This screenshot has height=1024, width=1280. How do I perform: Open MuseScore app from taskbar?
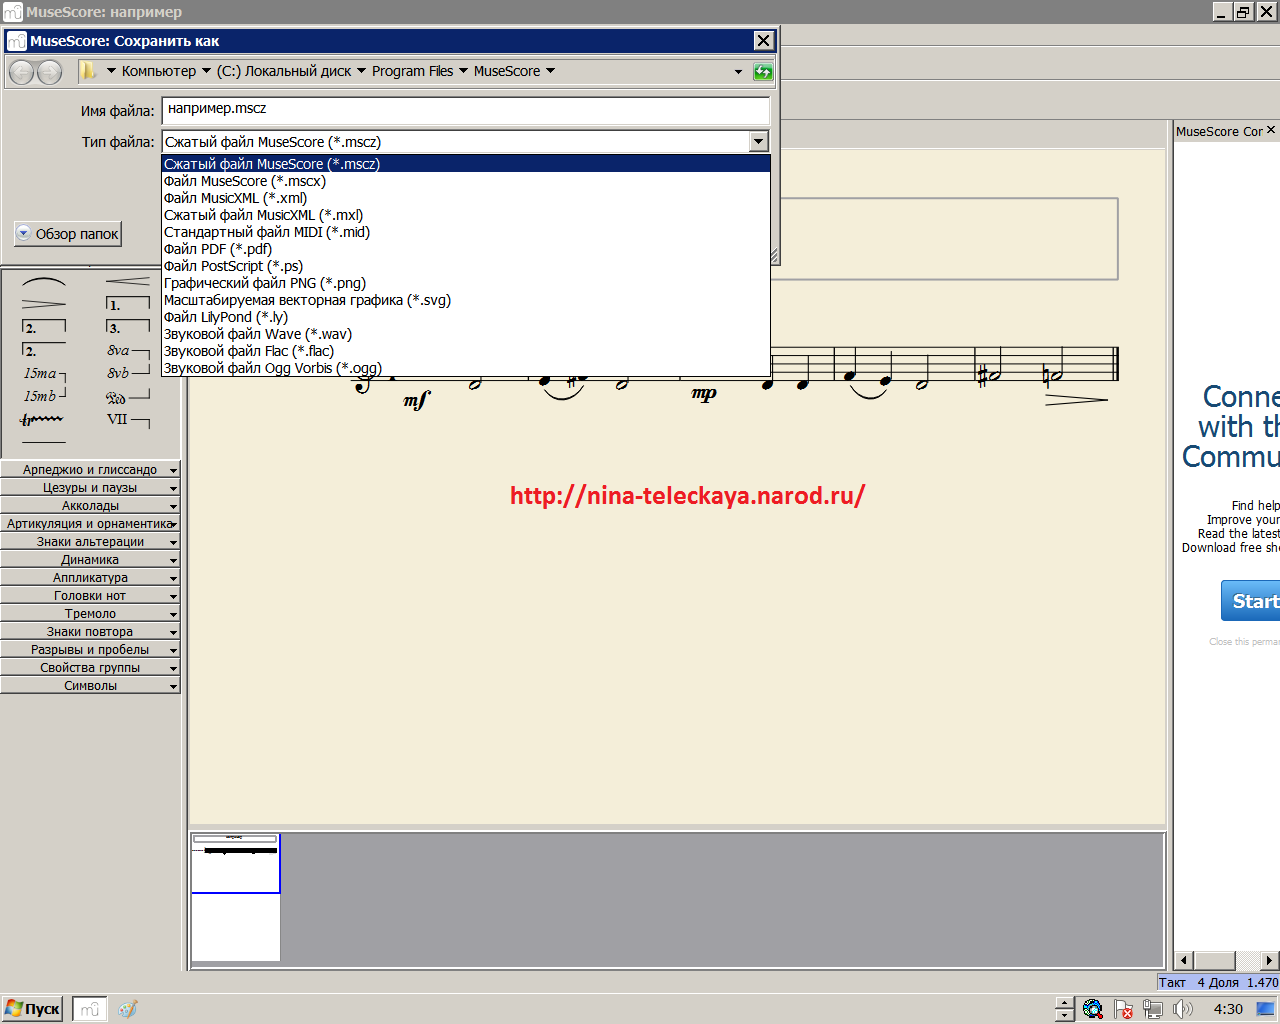tap(89, 1009)
